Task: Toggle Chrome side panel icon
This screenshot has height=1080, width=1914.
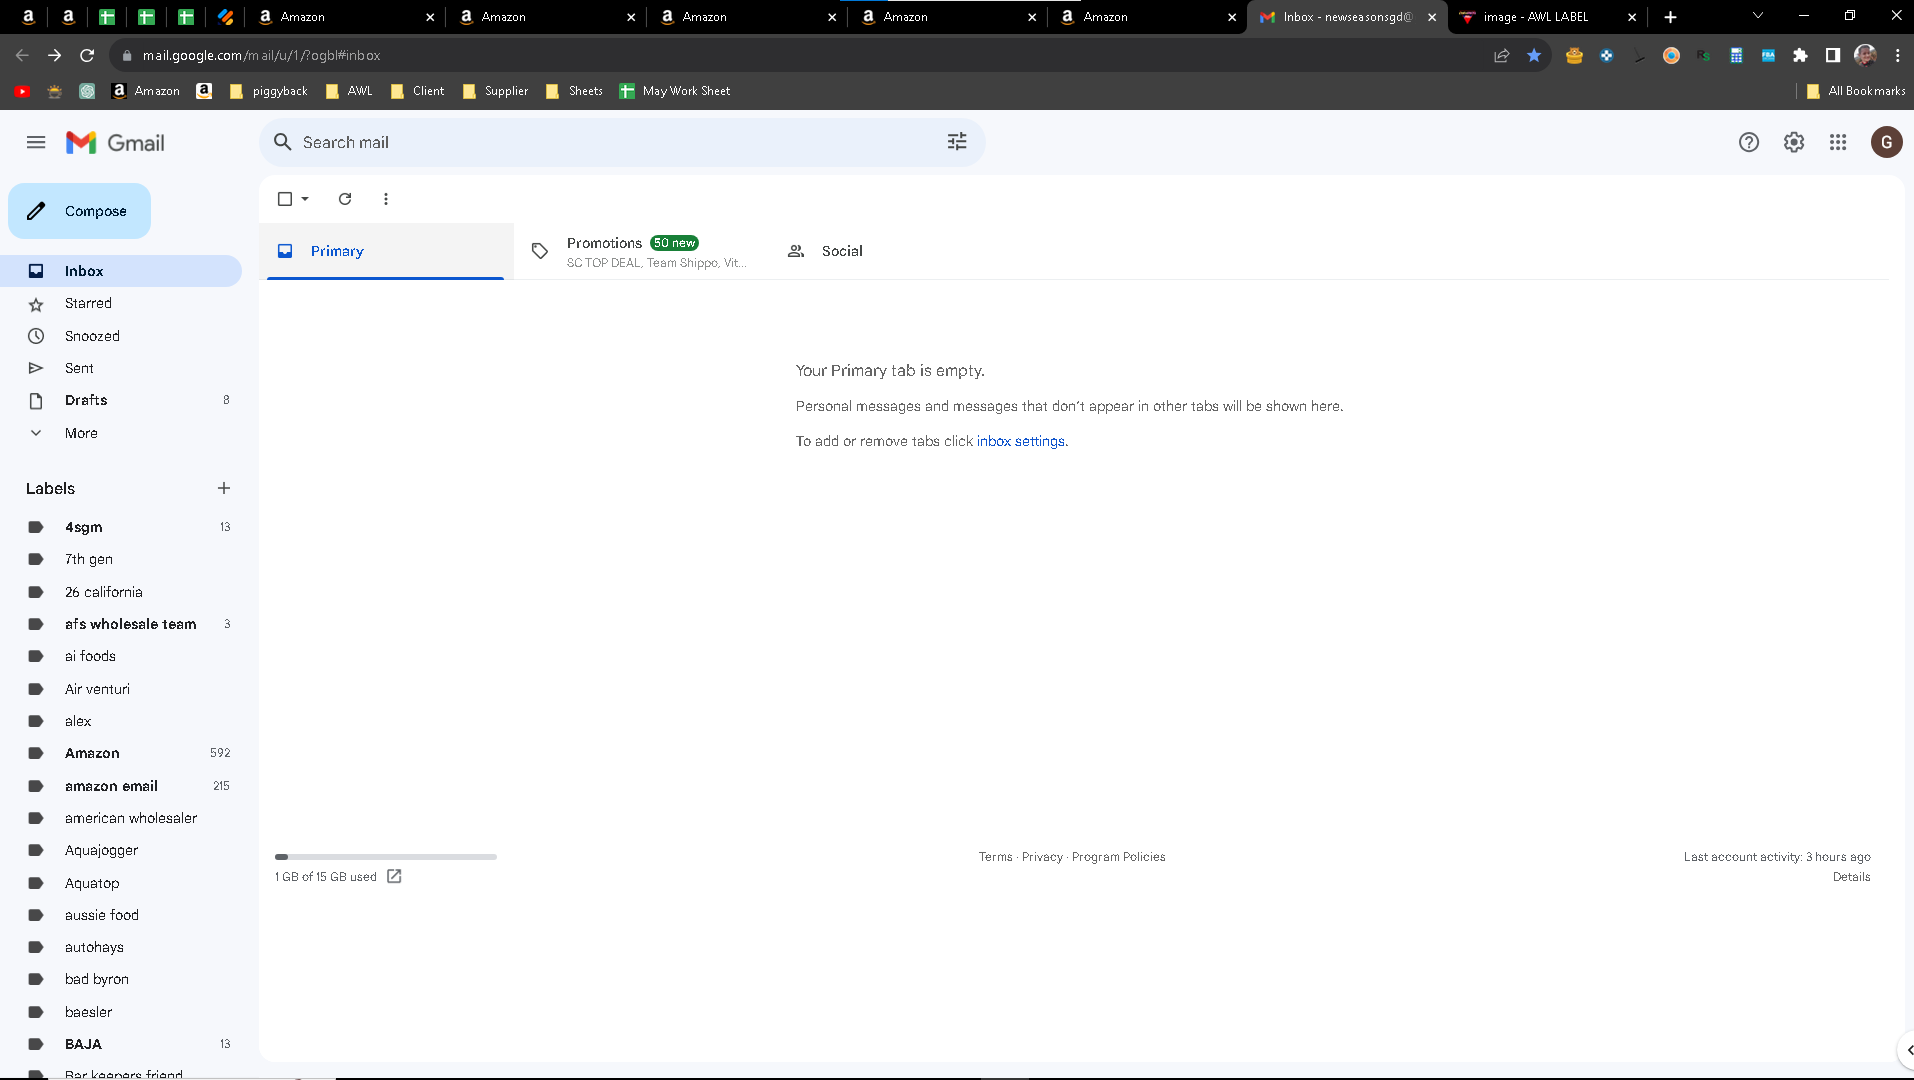Action: 1832,55
